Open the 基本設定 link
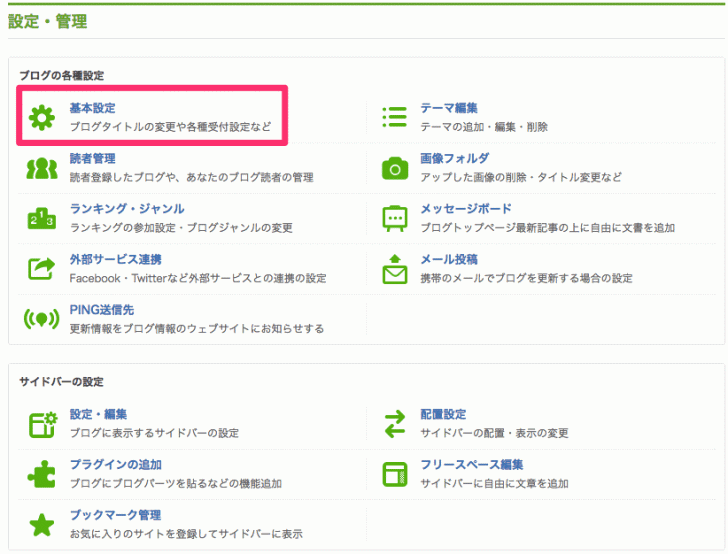The image size is (728, 554). pyautogui.click(x=94, y=108)
